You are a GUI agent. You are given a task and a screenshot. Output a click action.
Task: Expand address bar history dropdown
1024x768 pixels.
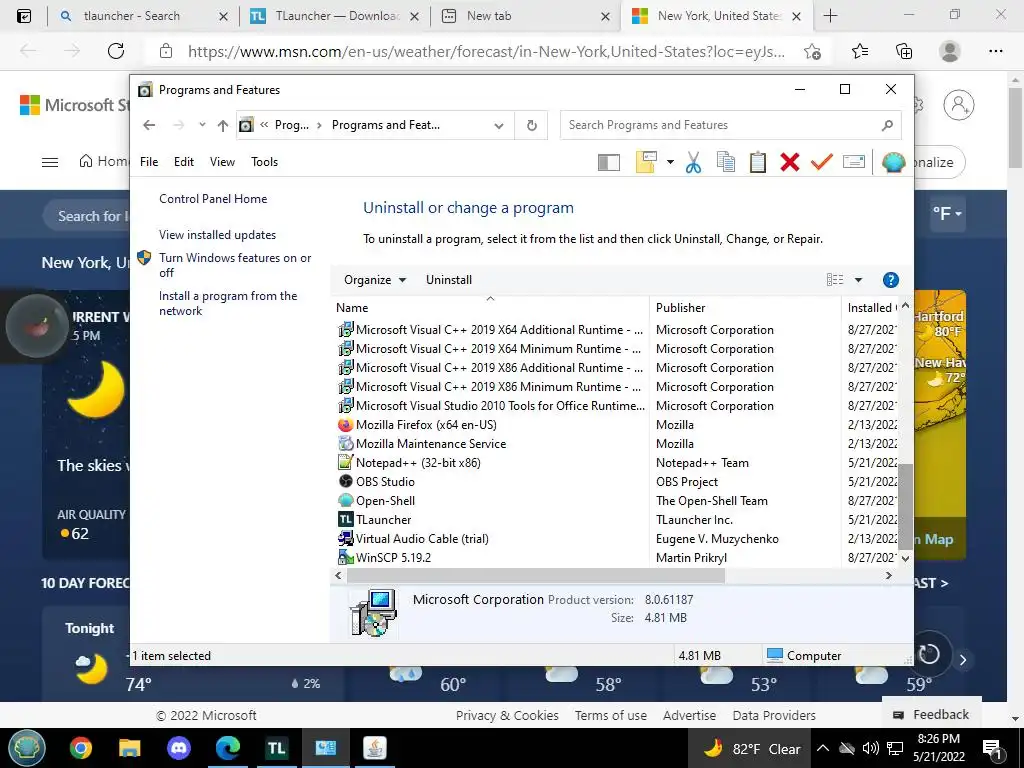(499, 125)
